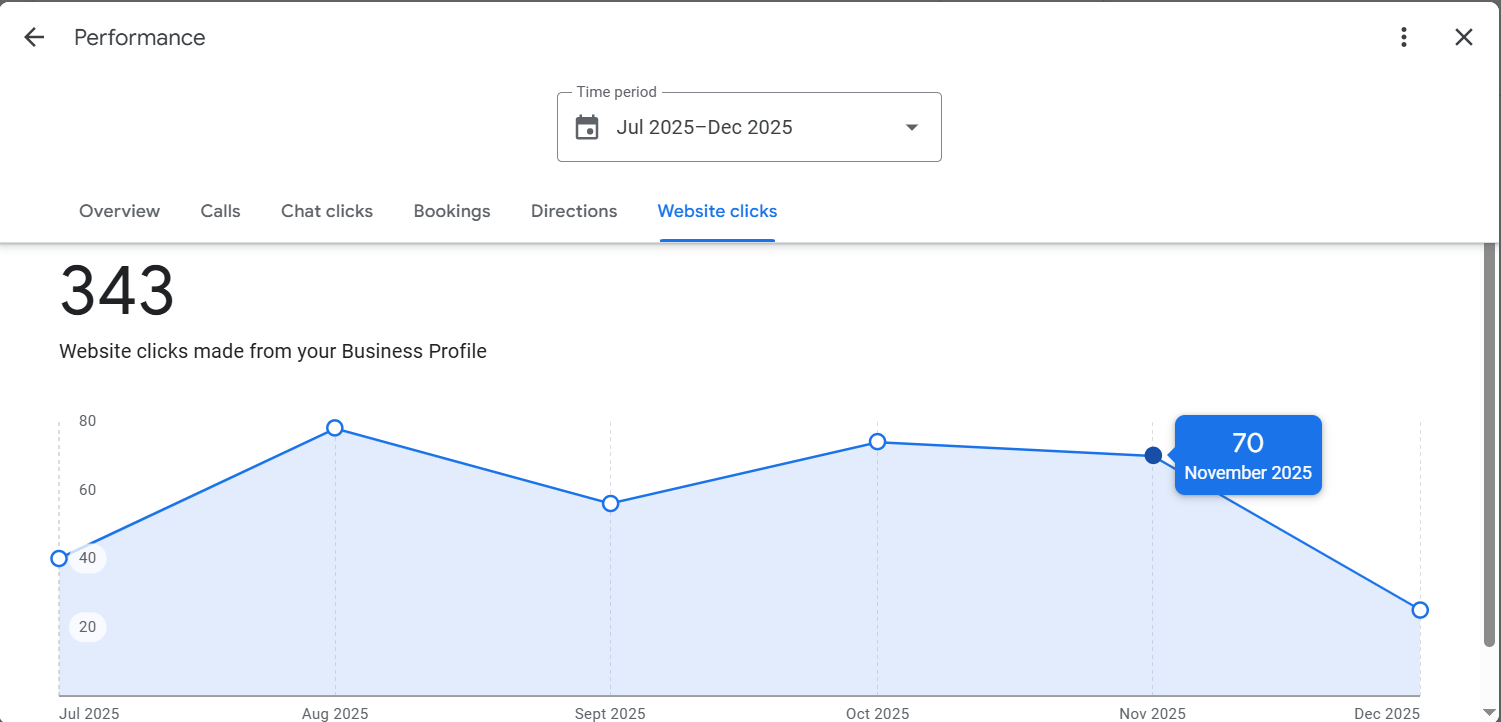The height and width of the screenshot is (722, 1501).
Task: Click the Sept 2025 chart data point
Action: [x=610, y=503]
